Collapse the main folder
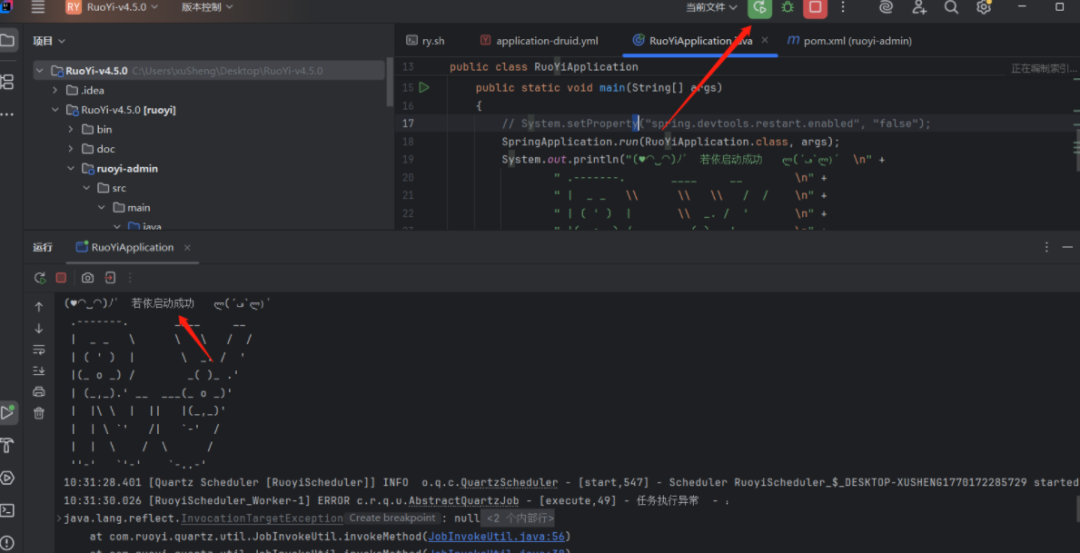 (101, 207)
